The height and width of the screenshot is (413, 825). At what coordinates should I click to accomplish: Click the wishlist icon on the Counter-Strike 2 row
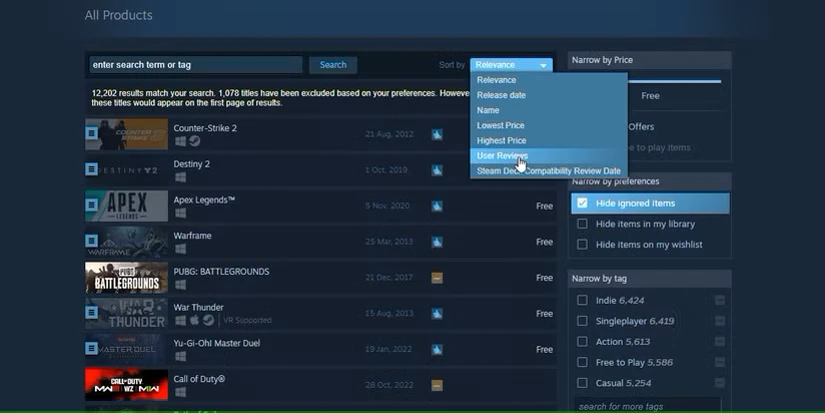point(92,133)
